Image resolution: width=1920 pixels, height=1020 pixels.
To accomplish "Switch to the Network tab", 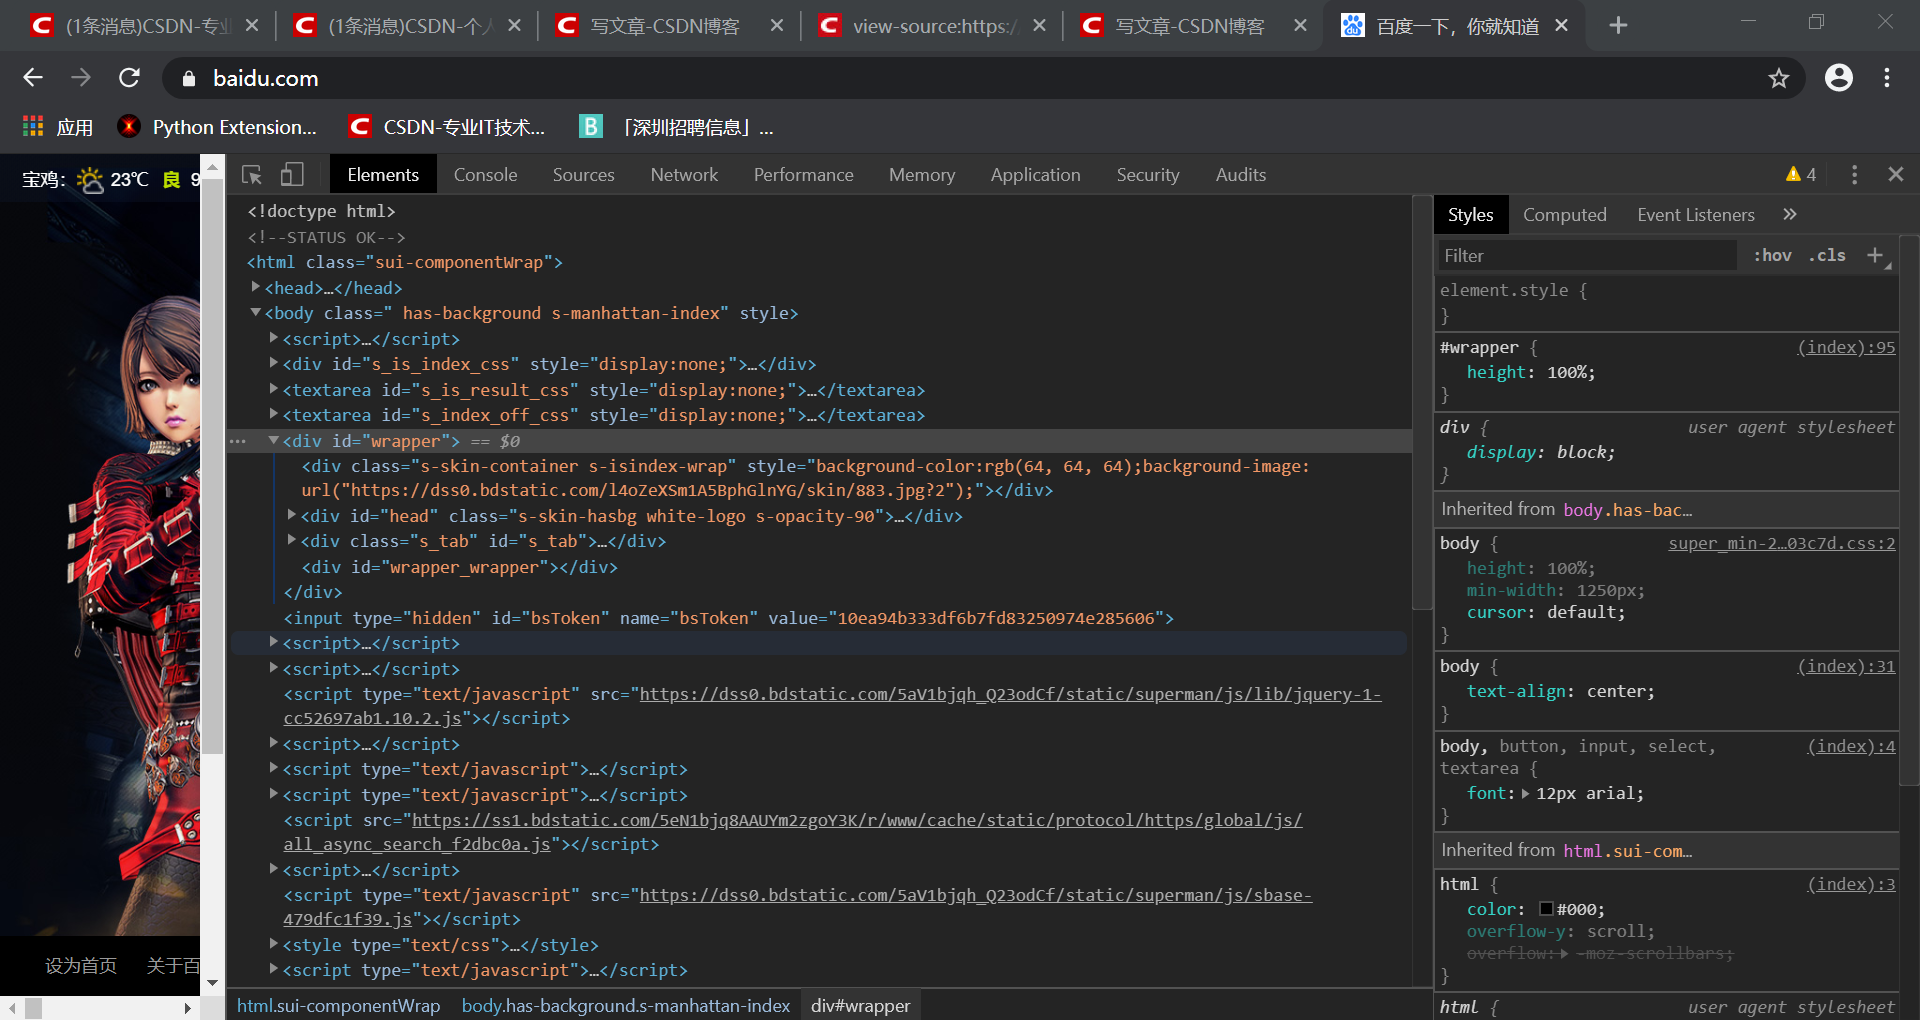I will 684,175.
